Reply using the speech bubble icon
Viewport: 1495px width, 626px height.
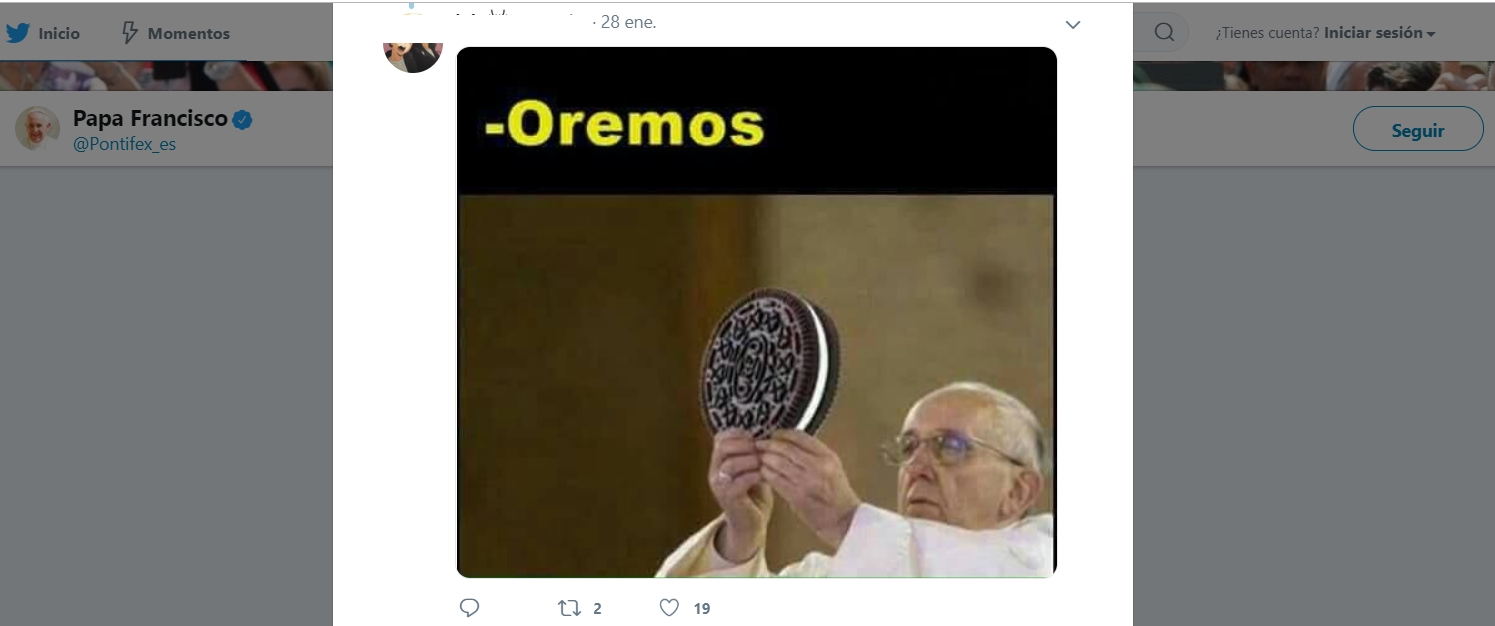pyautogui.click(x=469, y=607)
